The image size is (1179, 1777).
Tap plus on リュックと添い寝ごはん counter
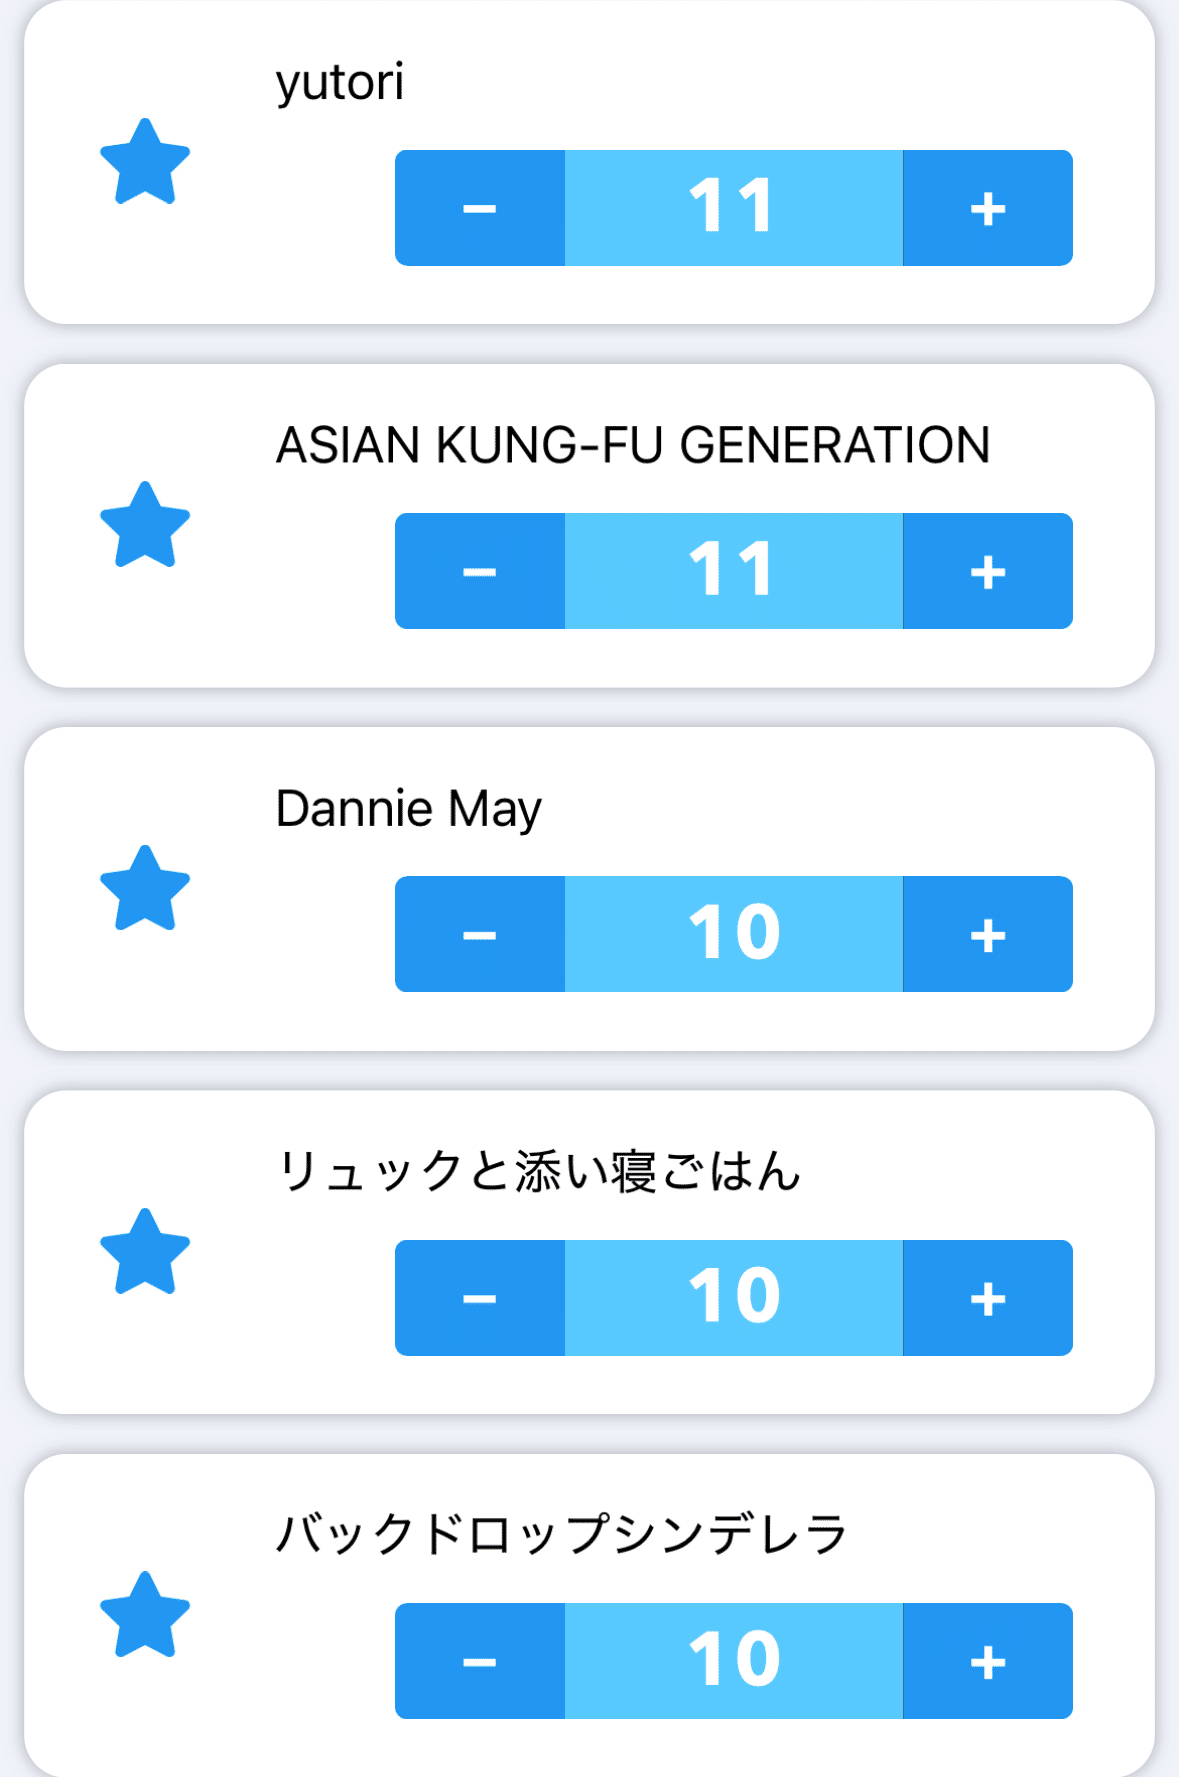click(x=987, y=1298)
